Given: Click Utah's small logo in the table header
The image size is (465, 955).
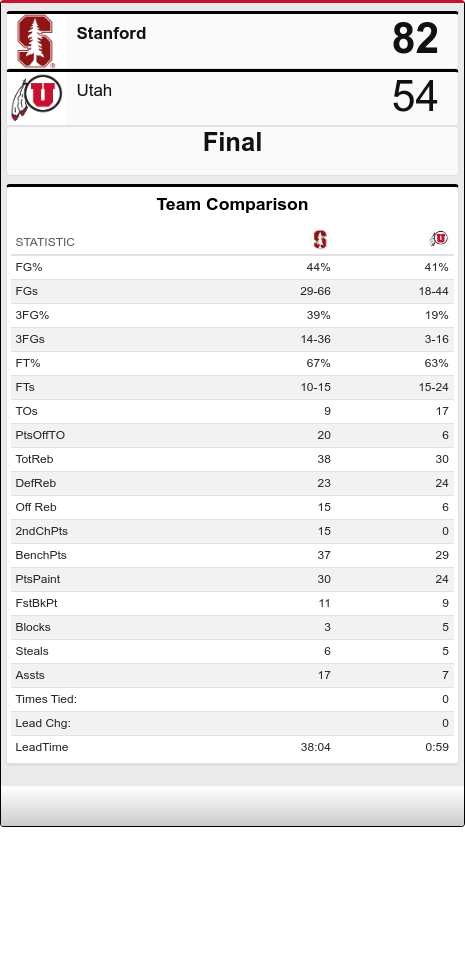Looking at the screenshot, I should pos(438,239).
